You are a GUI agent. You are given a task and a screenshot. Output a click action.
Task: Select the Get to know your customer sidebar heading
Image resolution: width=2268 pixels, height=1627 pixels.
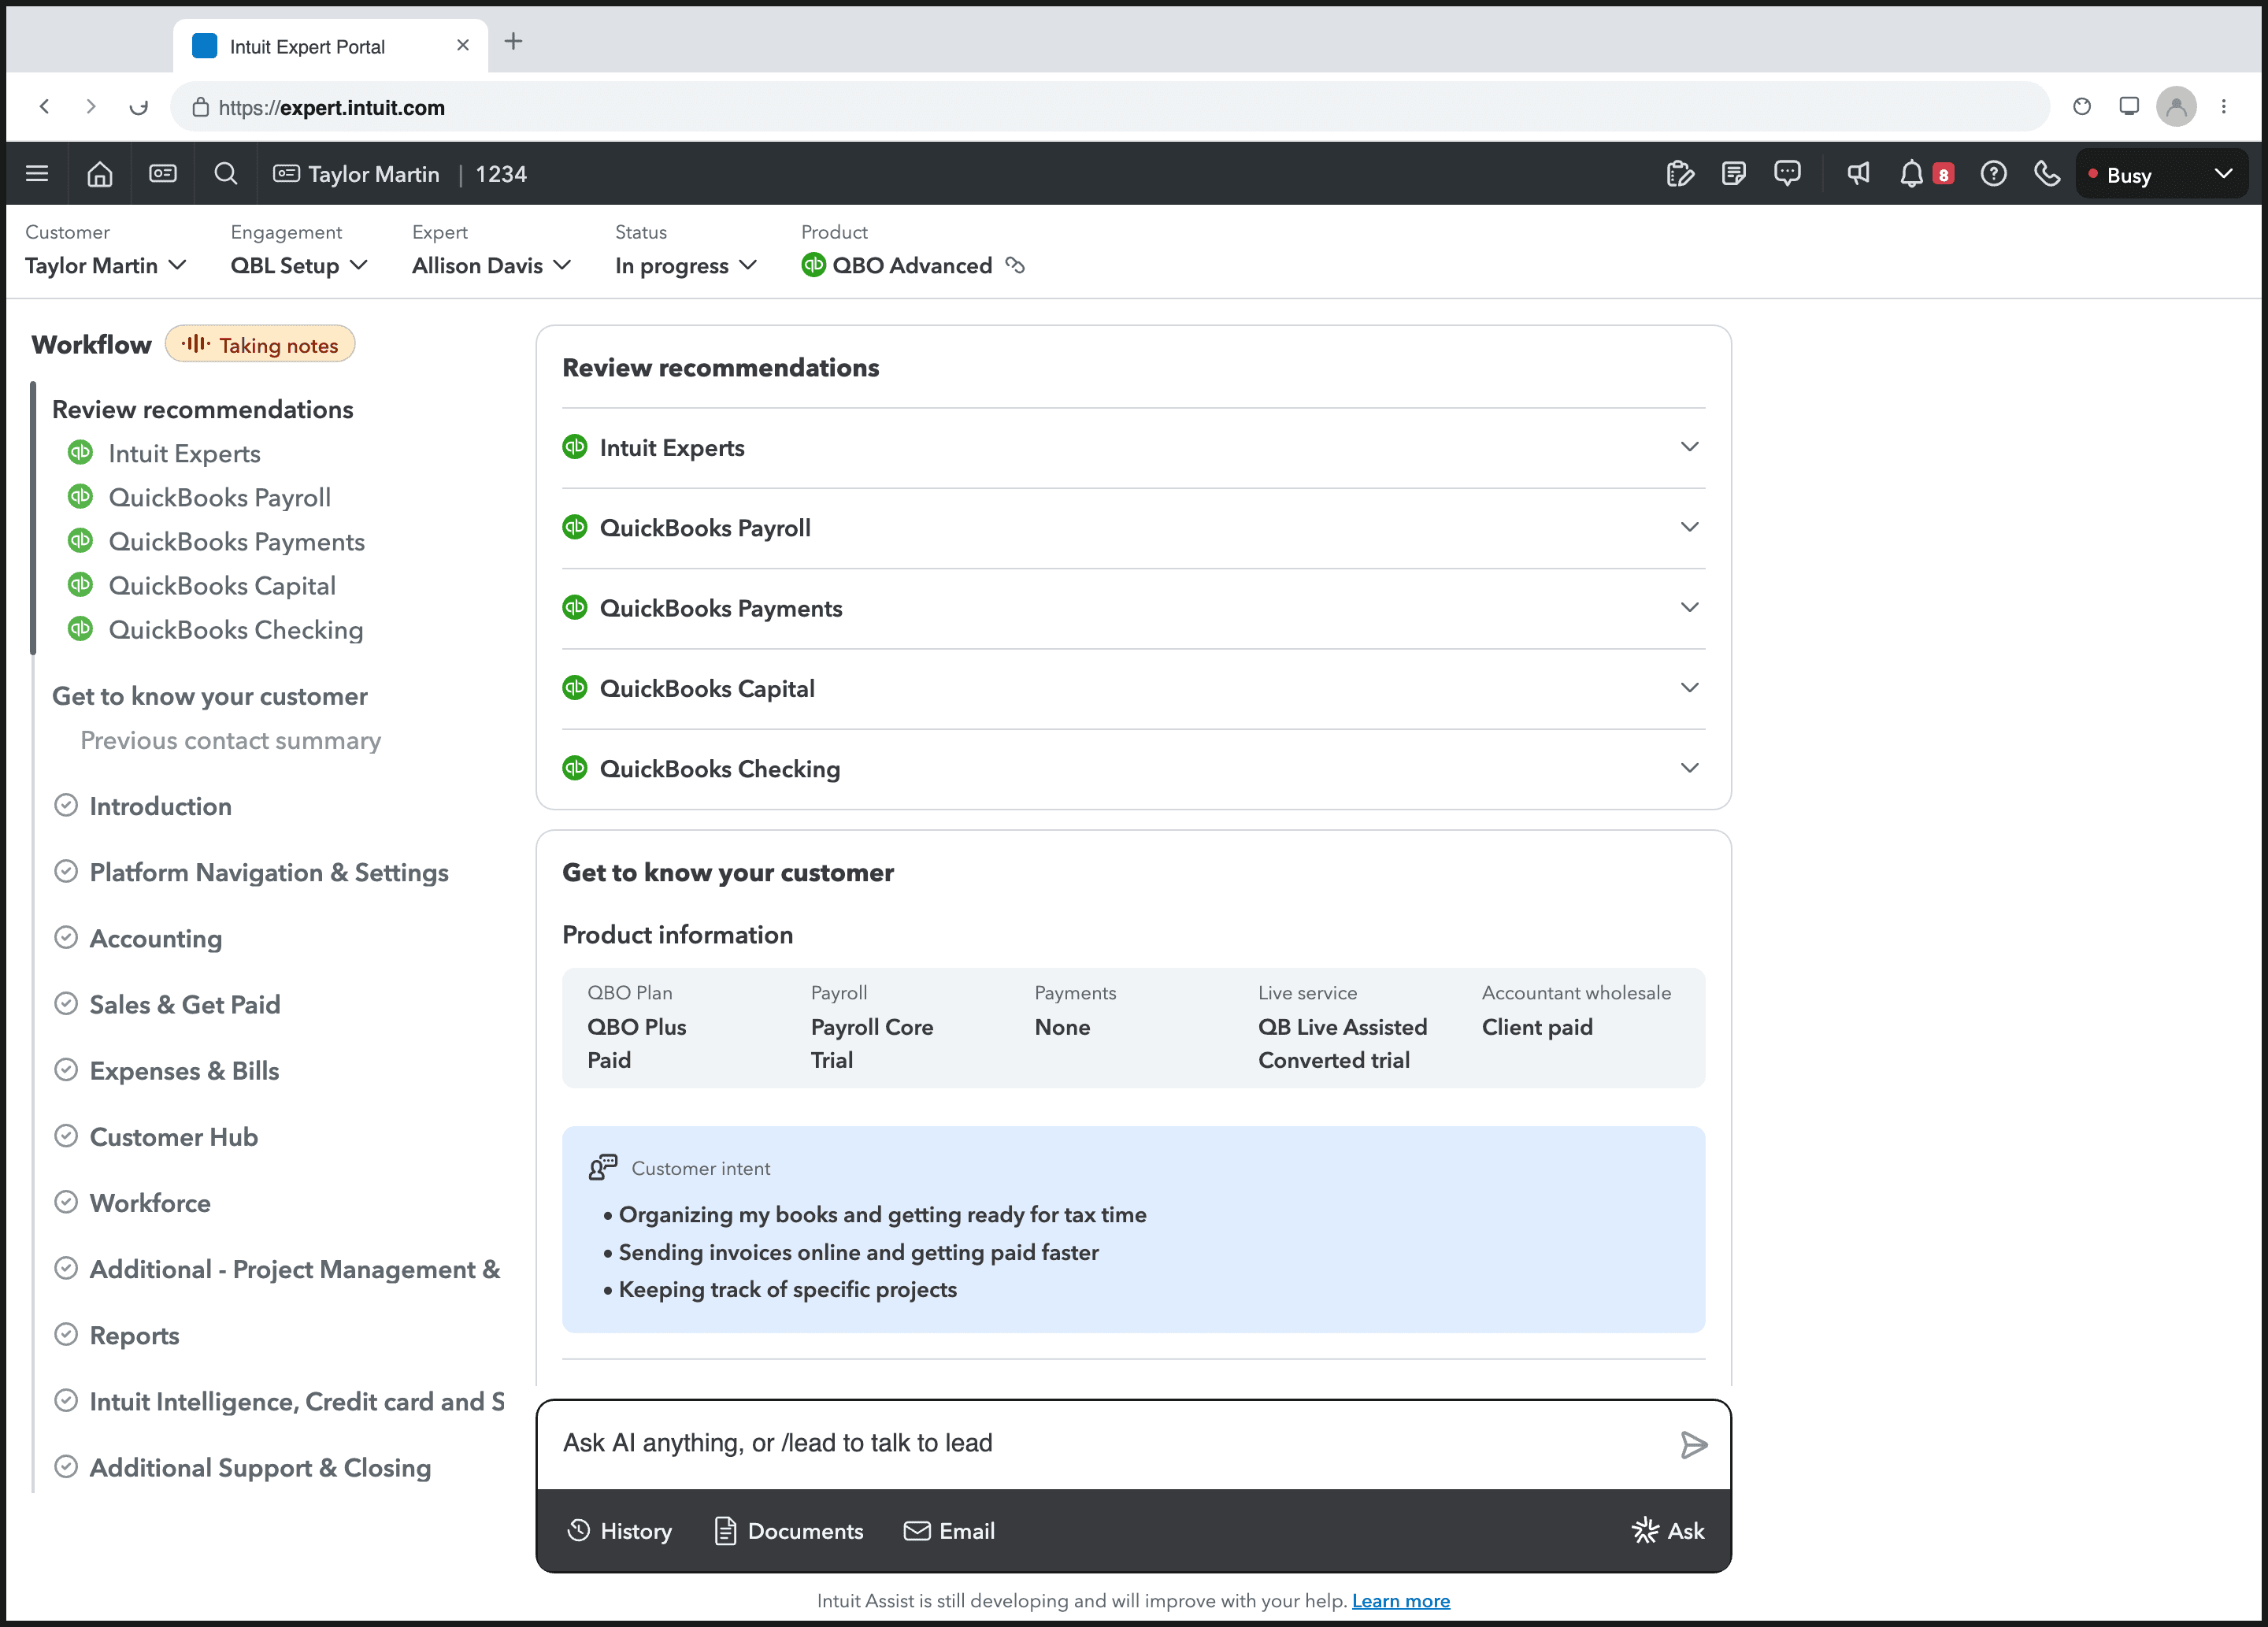tap(210, 696)
